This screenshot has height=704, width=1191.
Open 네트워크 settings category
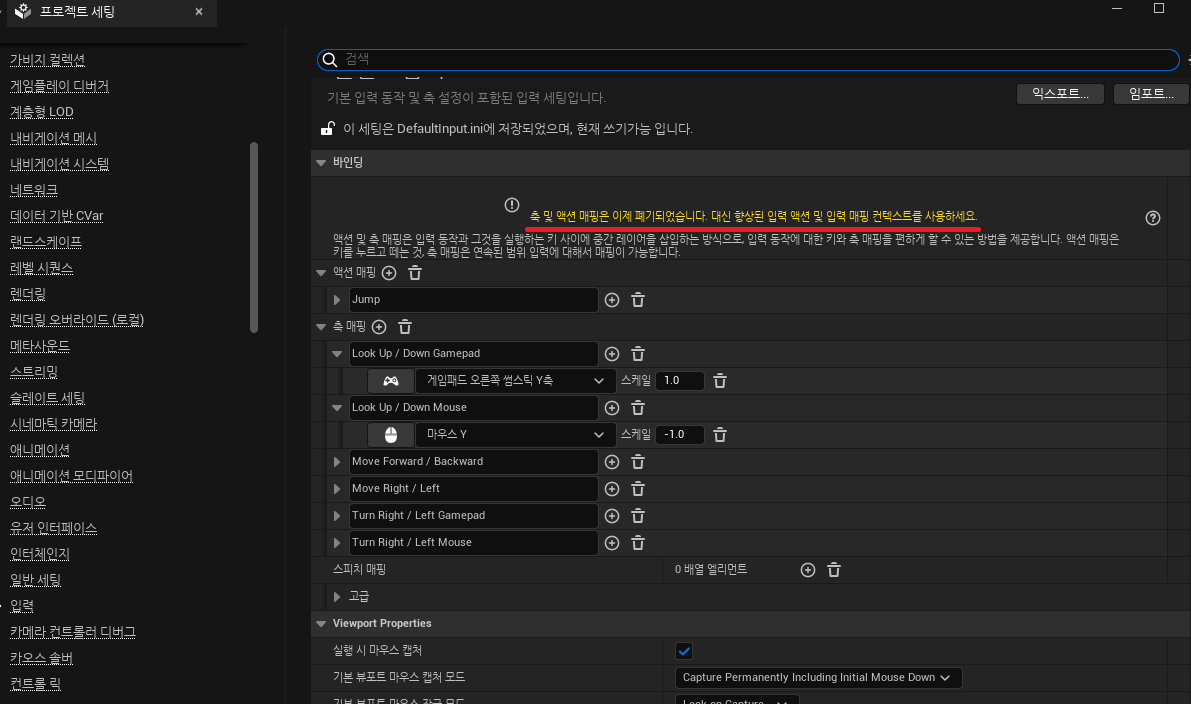33,190
